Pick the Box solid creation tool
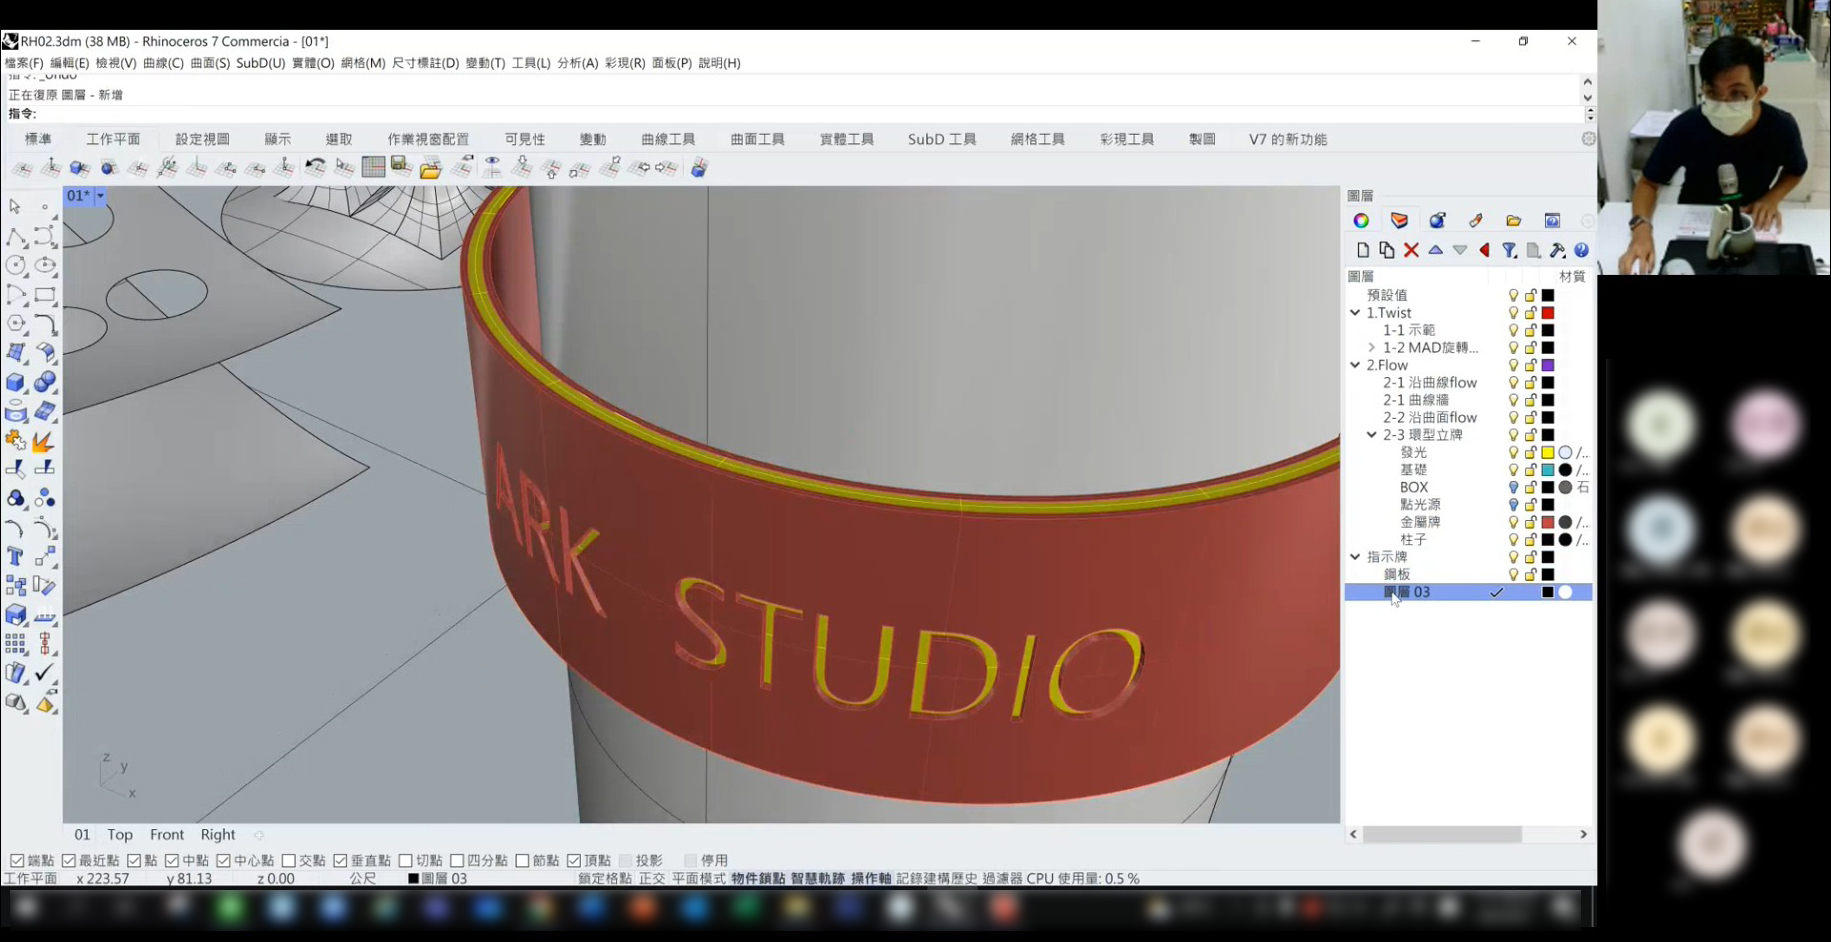This screenshot has width=1831, height=942. pyautogui.click(x=16, y=383)
